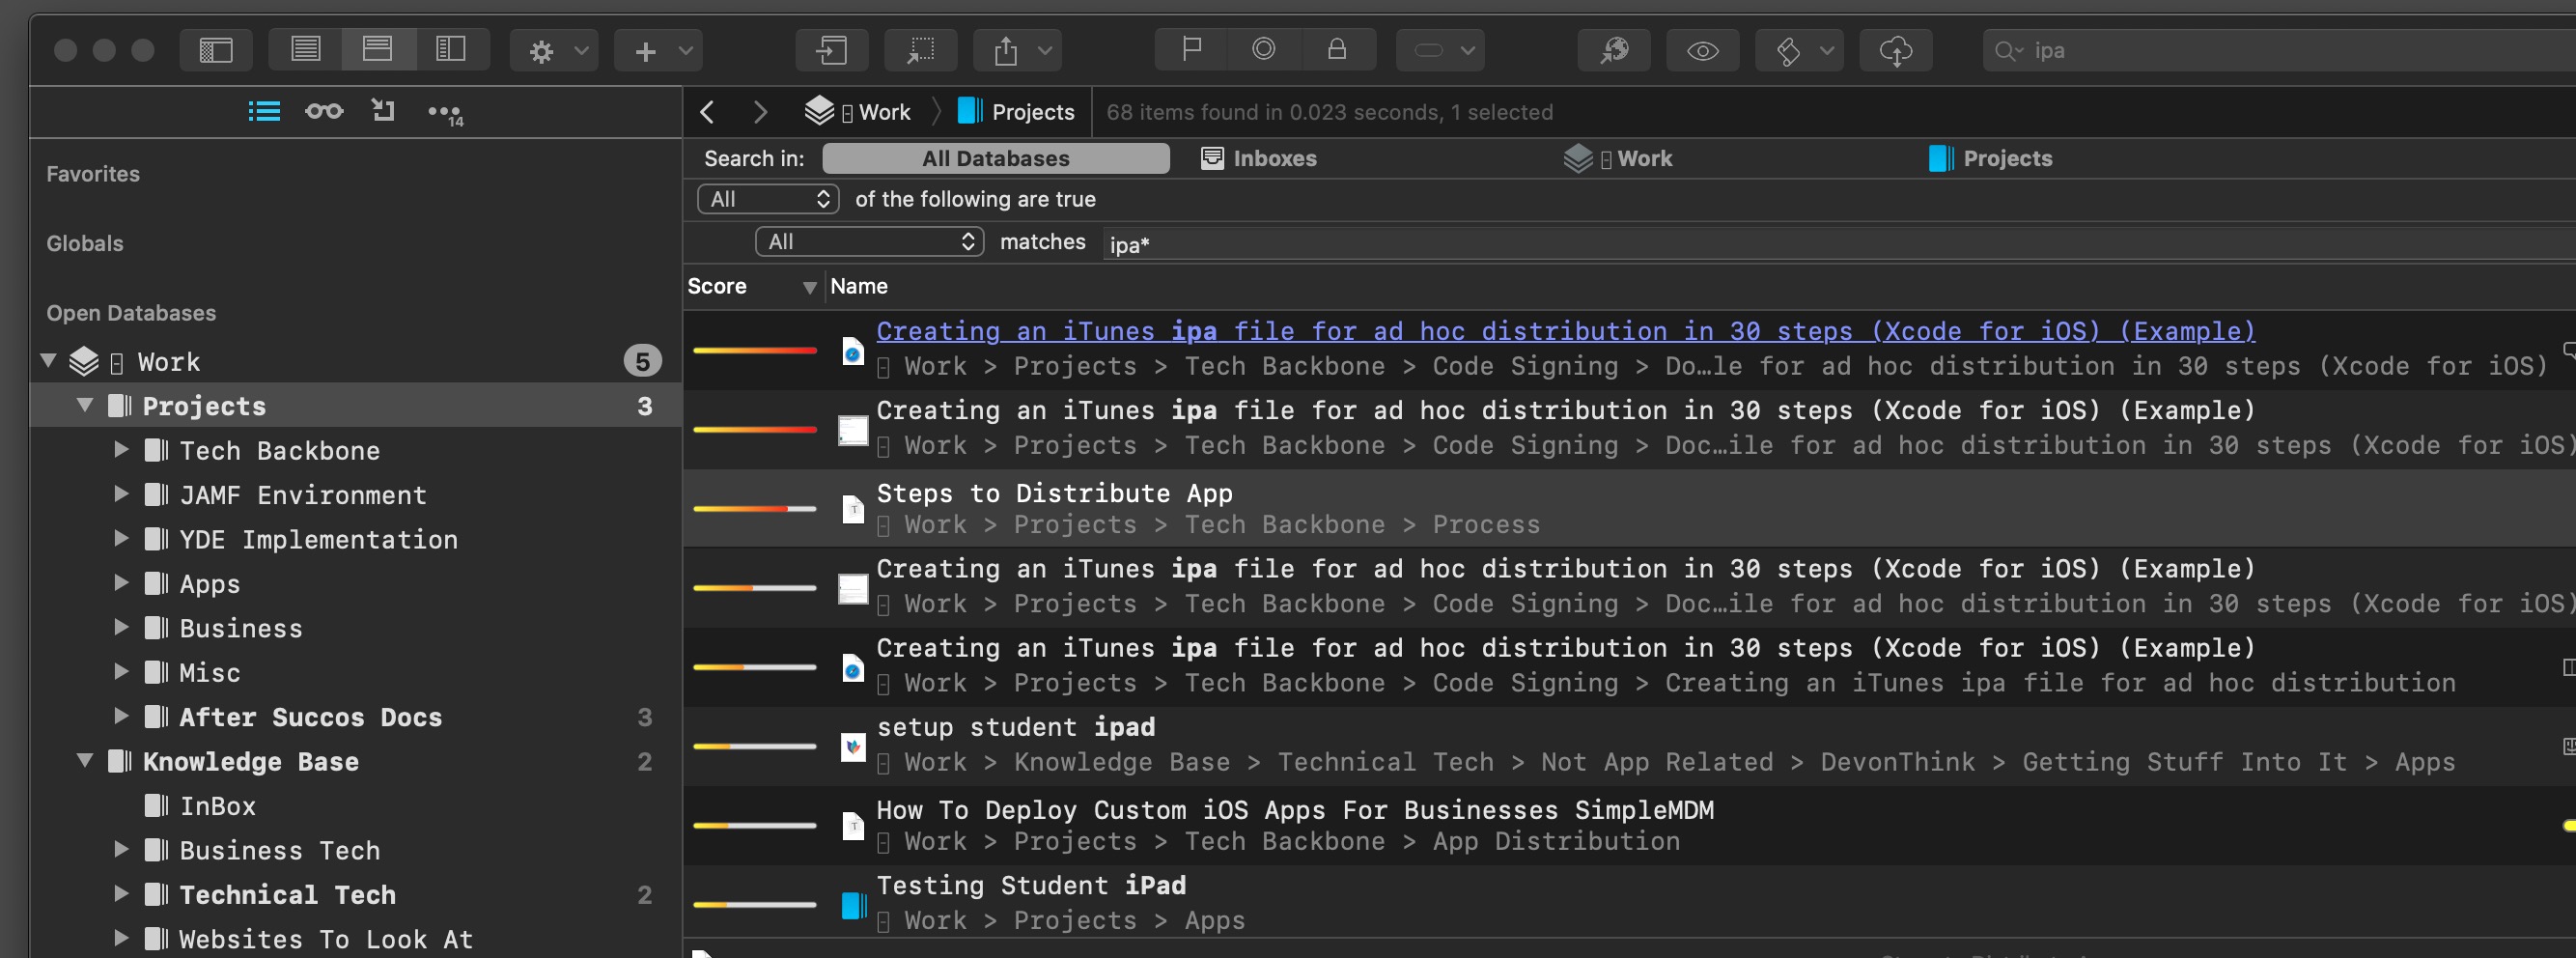The image size is (2576, 958).
Task: Expand the YDE Implementation group
Action: [121, 538]
